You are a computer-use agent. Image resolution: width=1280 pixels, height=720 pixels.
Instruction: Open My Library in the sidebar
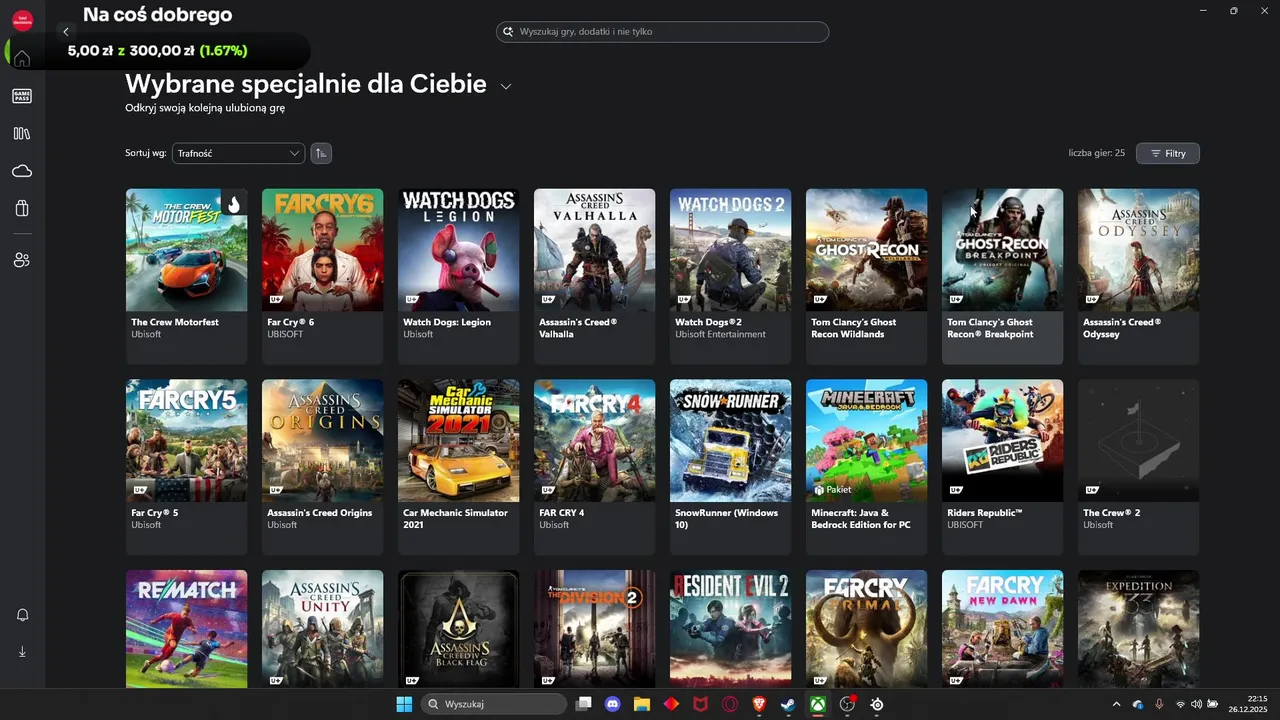[x=22, y=133]
